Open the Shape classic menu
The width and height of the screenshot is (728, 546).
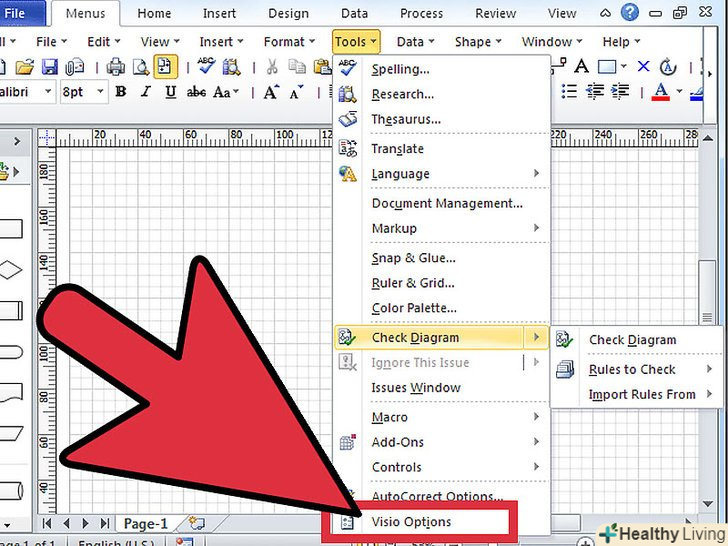(478, 42)
